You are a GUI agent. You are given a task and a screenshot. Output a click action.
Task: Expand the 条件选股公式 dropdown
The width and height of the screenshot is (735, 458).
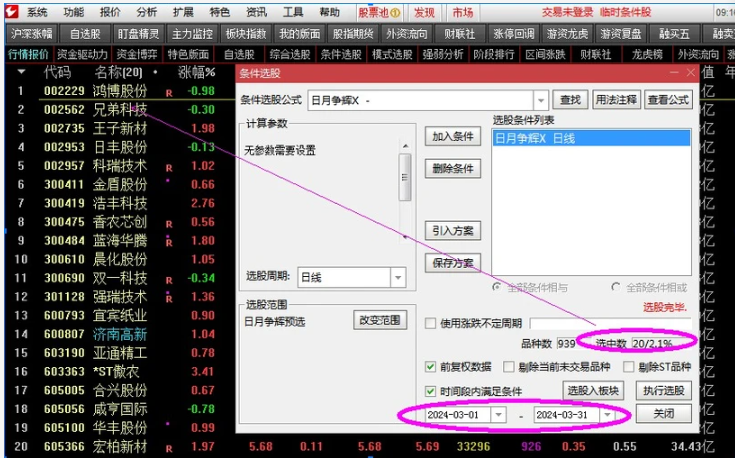point(541,100)
